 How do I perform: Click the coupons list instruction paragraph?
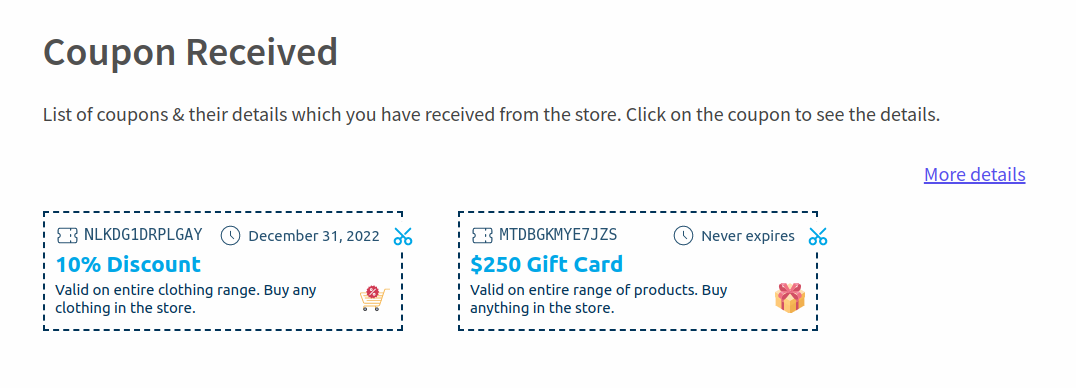[x=491, y=115]
